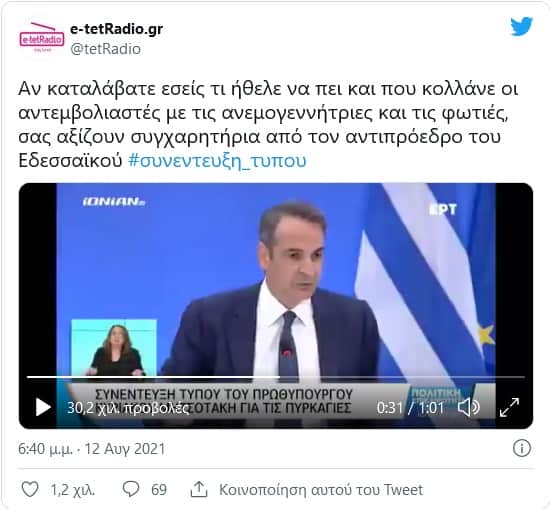550x509 pixels.
Task: Open the @tetRadio handle
Action: [x=106, y=49]
